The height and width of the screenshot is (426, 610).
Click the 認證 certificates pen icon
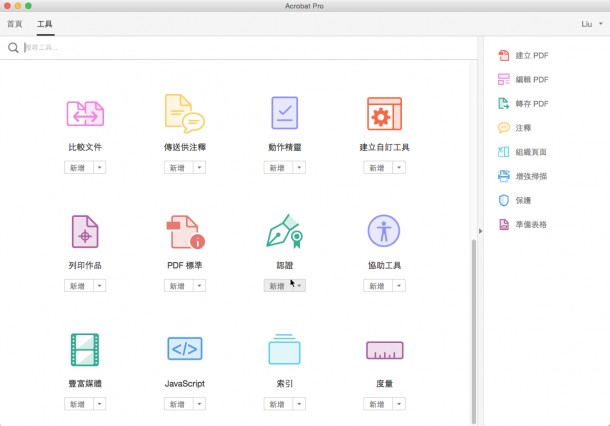coord(284,232)
